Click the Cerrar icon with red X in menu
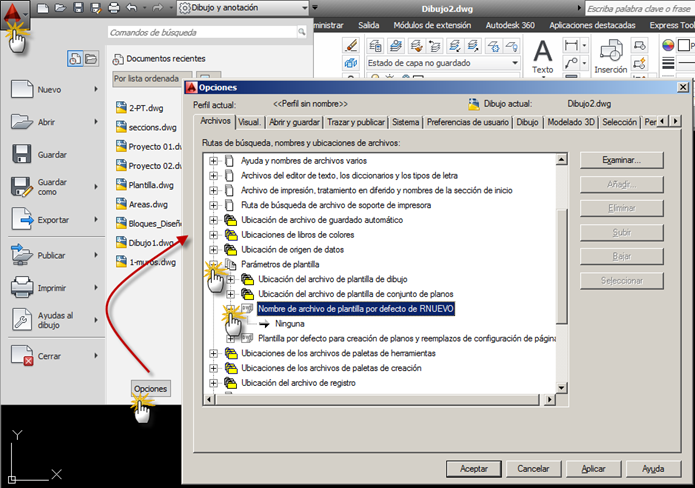The height and width of the screenshot is (488, 695). [22, 355]
